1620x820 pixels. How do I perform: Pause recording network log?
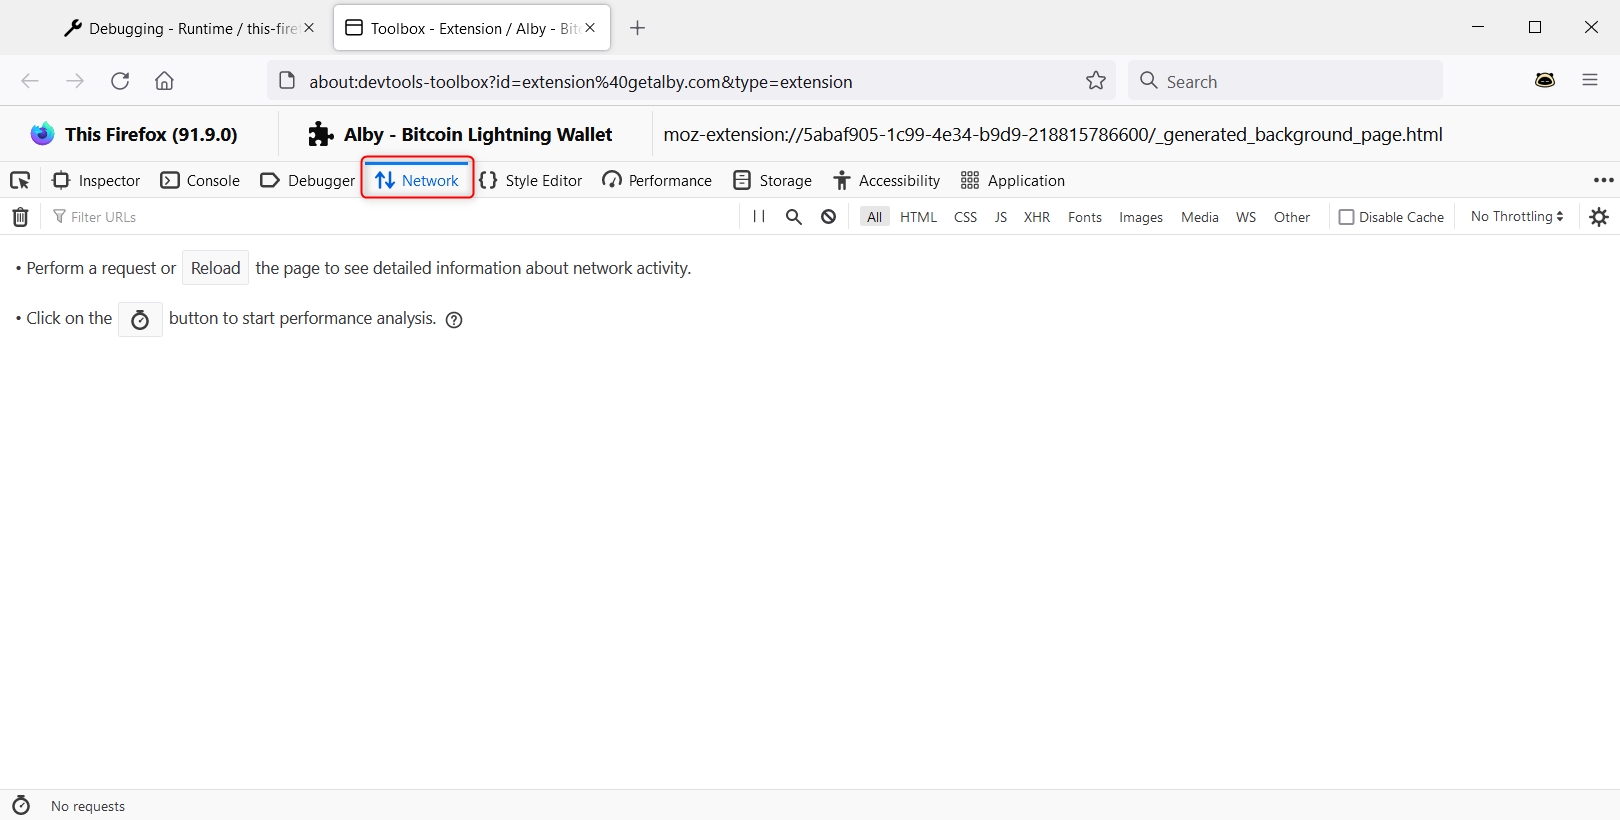click(759, 217)
